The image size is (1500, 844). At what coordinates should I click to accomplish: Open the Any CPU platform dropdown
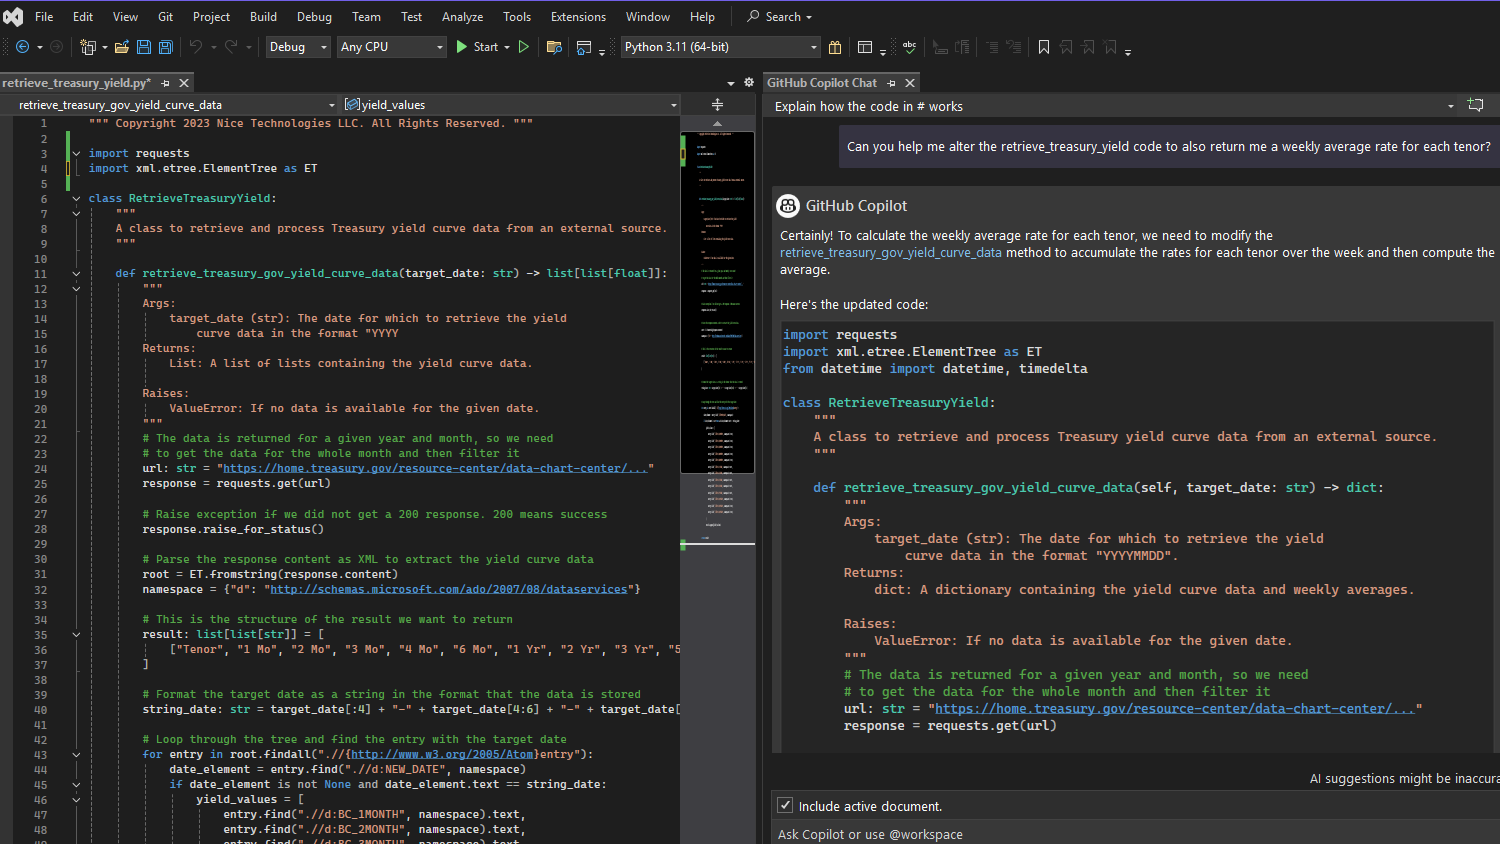pyautogui.click(x=391, y=47)
